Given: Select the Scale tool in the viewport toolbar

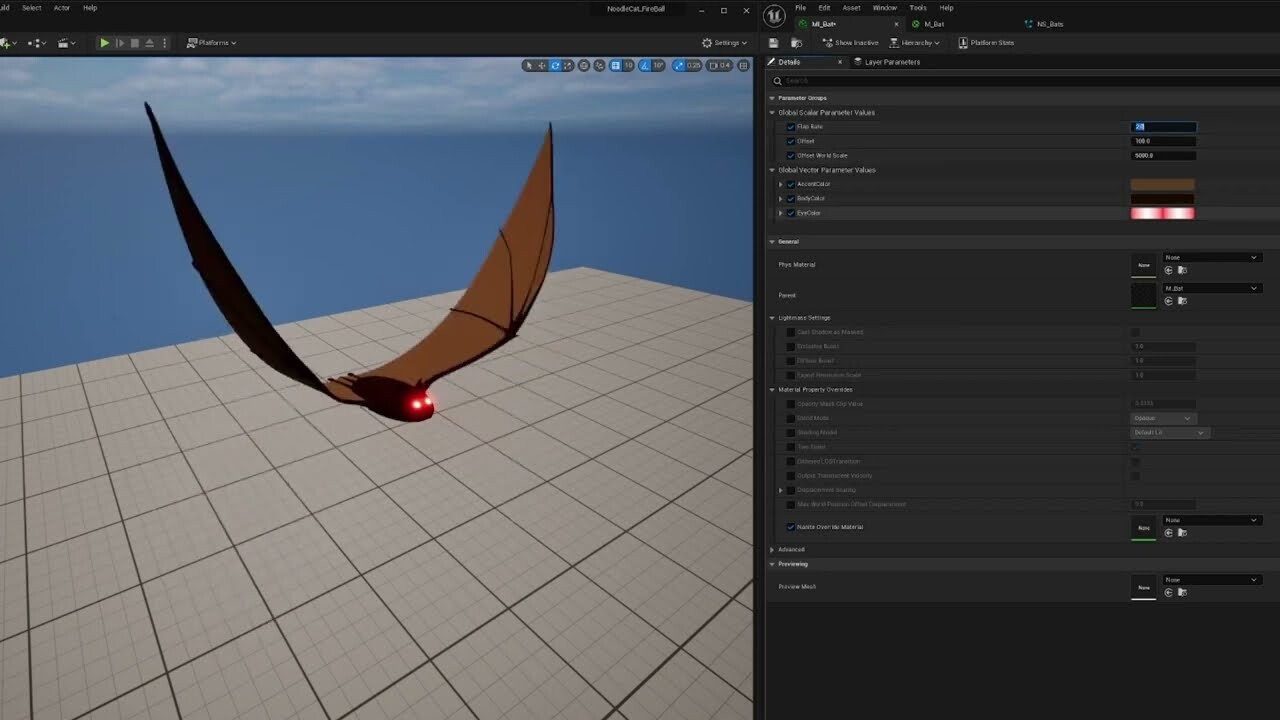Looking at the screenshot, I should tap(567, 65).
